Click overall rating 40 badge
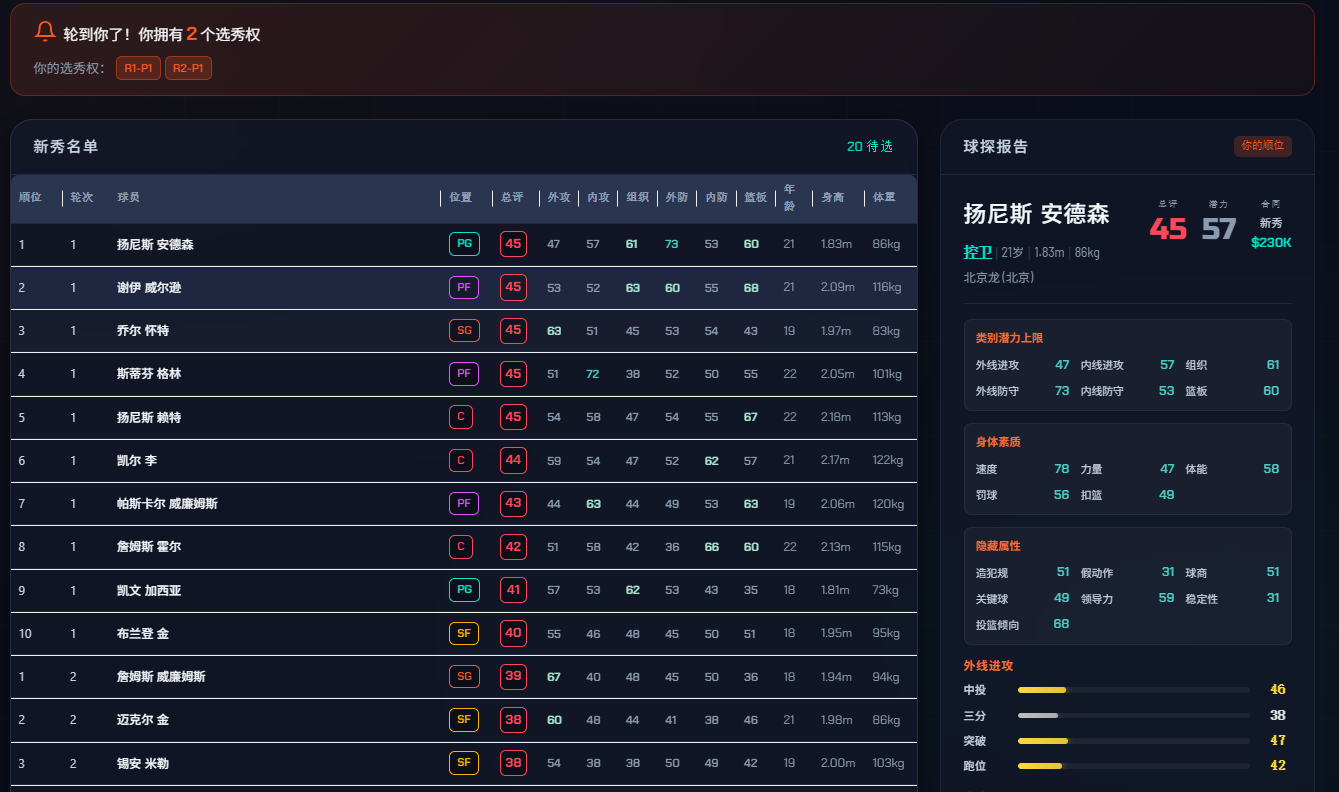 click(513, 633)
